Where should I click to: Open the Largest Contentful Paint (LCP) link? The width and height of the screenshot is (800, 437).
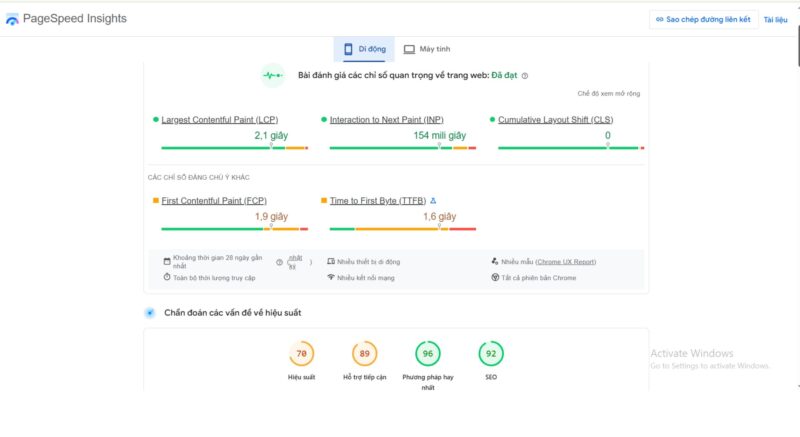219,119
